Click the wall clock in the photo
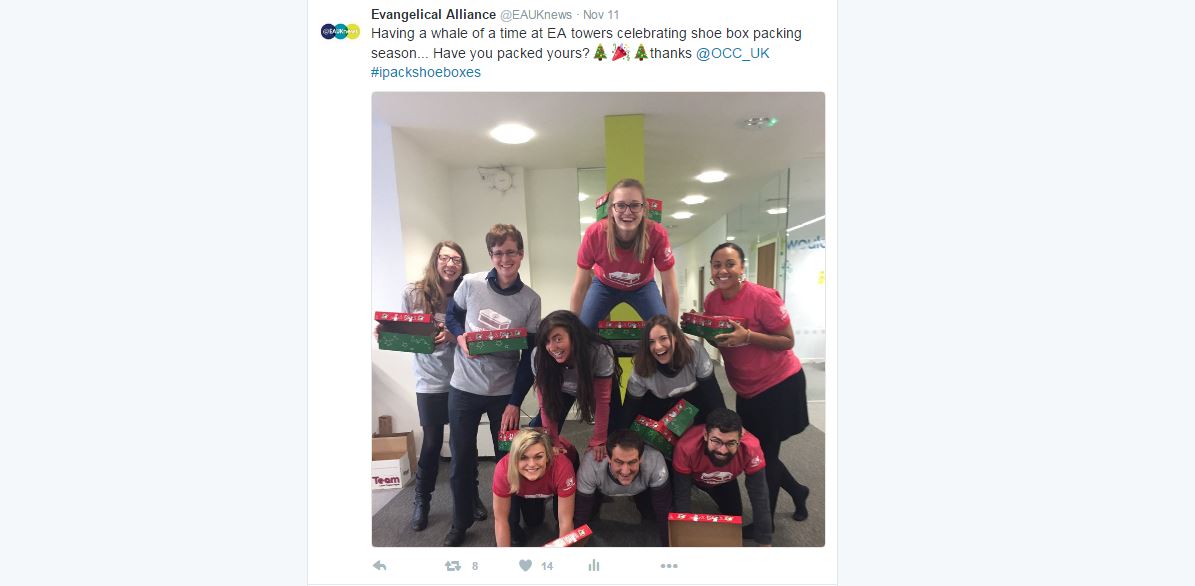 [x=501, y=181]
